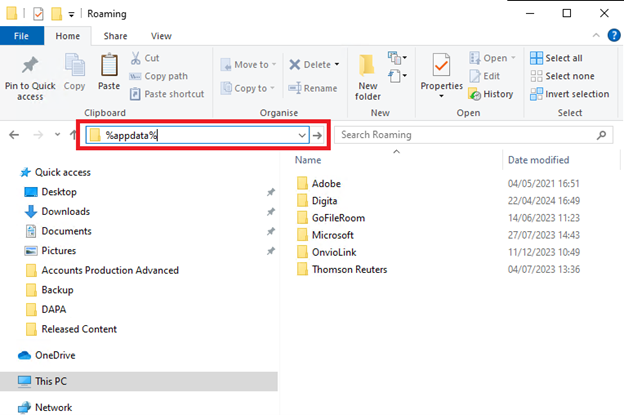Click Invert selection button
The image size is (624, 415).
pos(569,94)
